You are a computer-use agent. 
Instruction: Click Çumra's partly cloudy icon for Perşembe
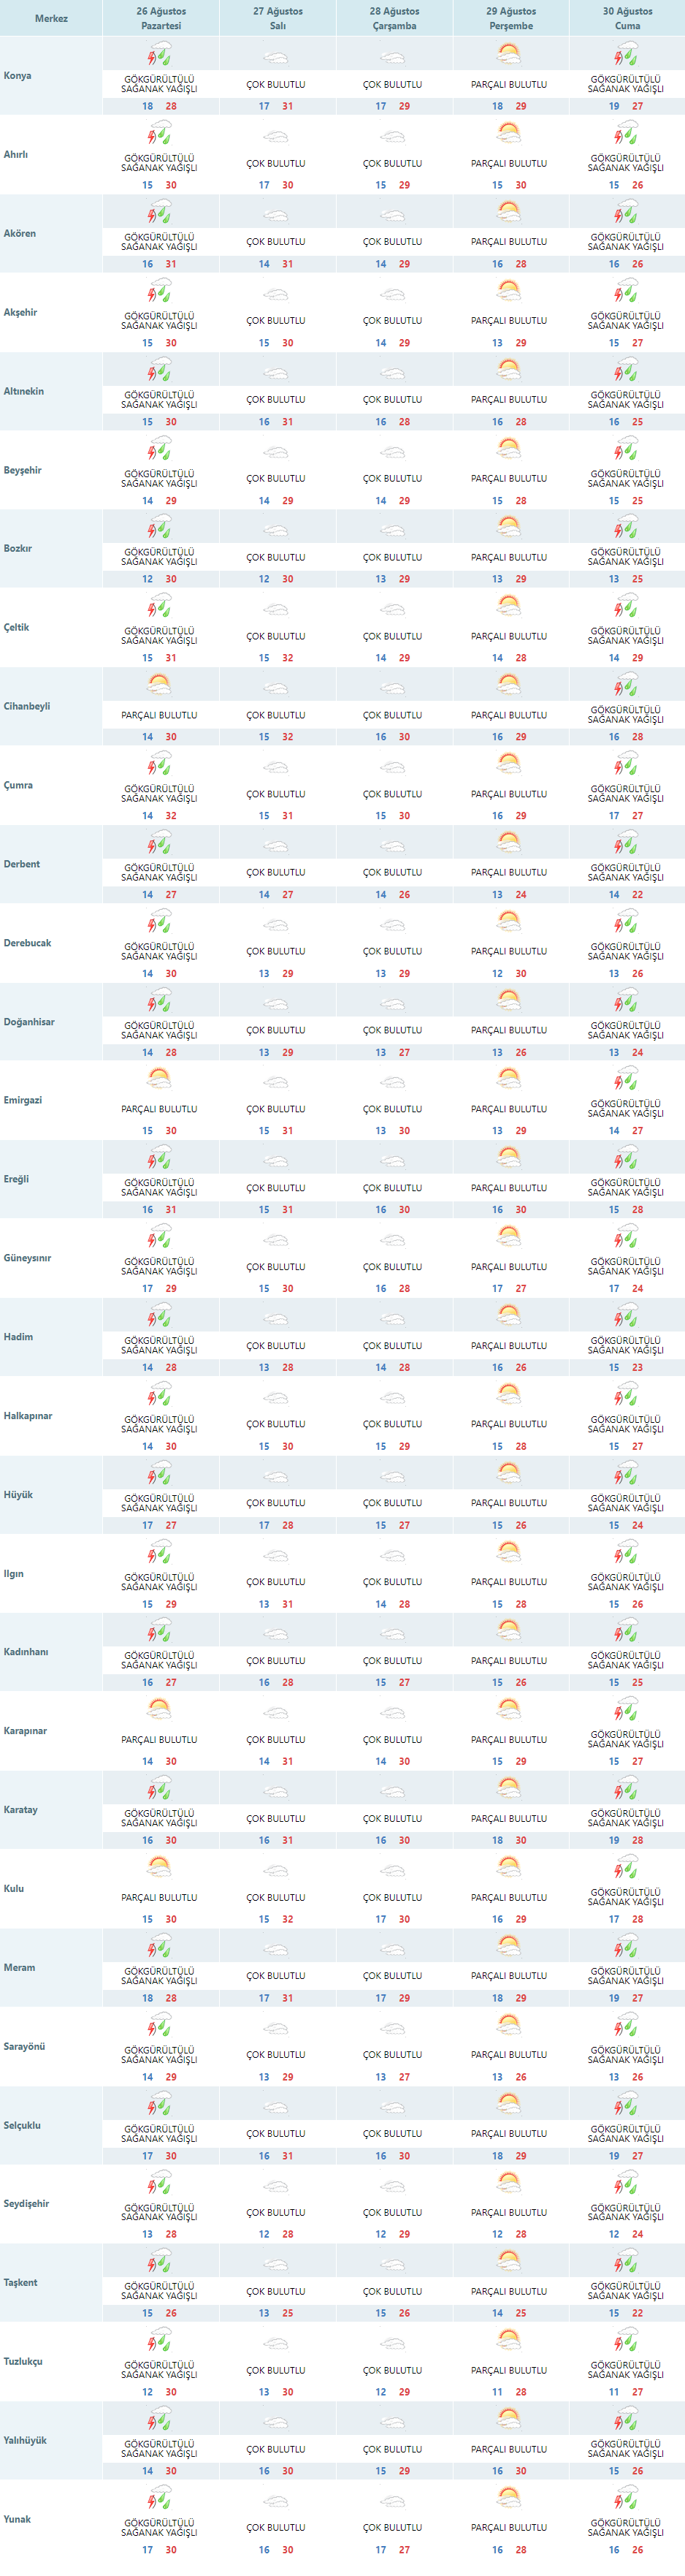point(509,764)
